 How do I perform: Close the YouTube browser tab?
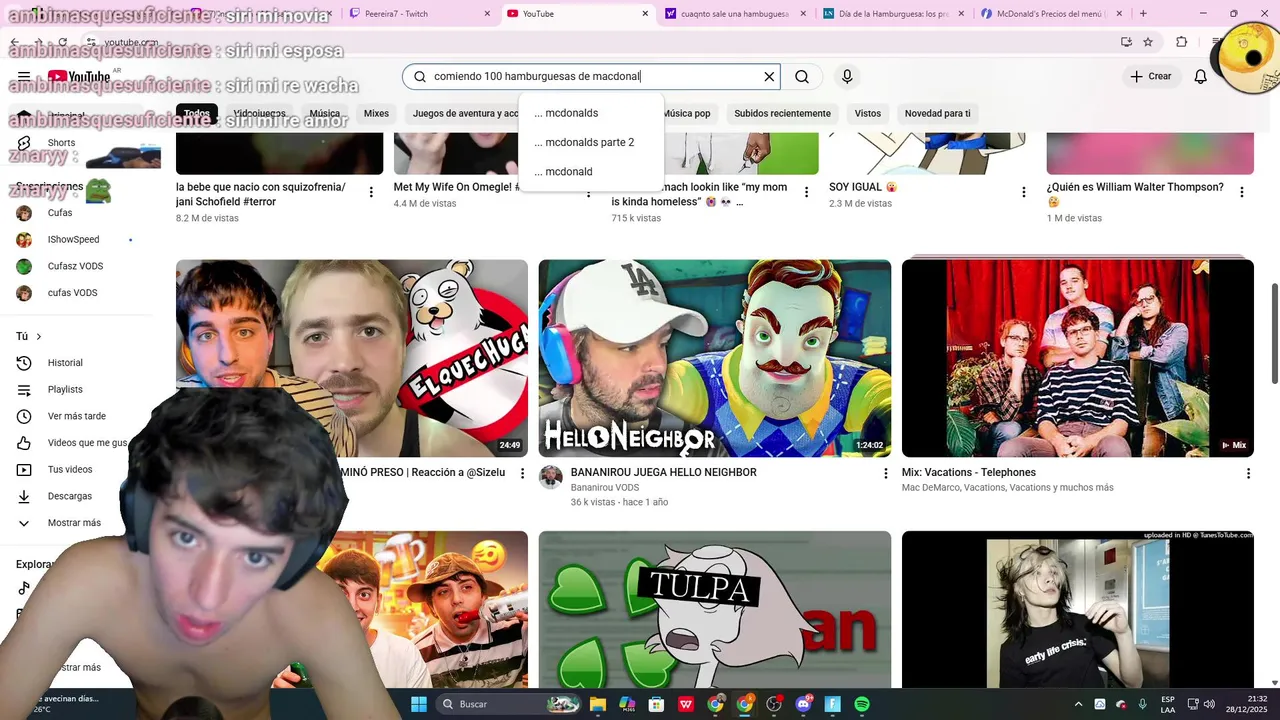pos(645,14)
